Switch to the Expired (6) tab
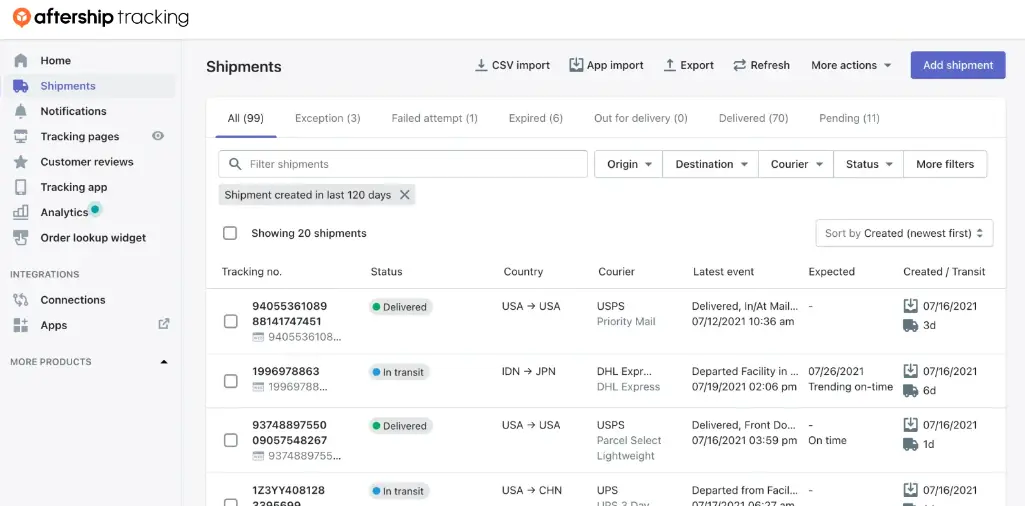Image resolution: width=1025 pixels, height=506 pixels. [x=535, y=118]
